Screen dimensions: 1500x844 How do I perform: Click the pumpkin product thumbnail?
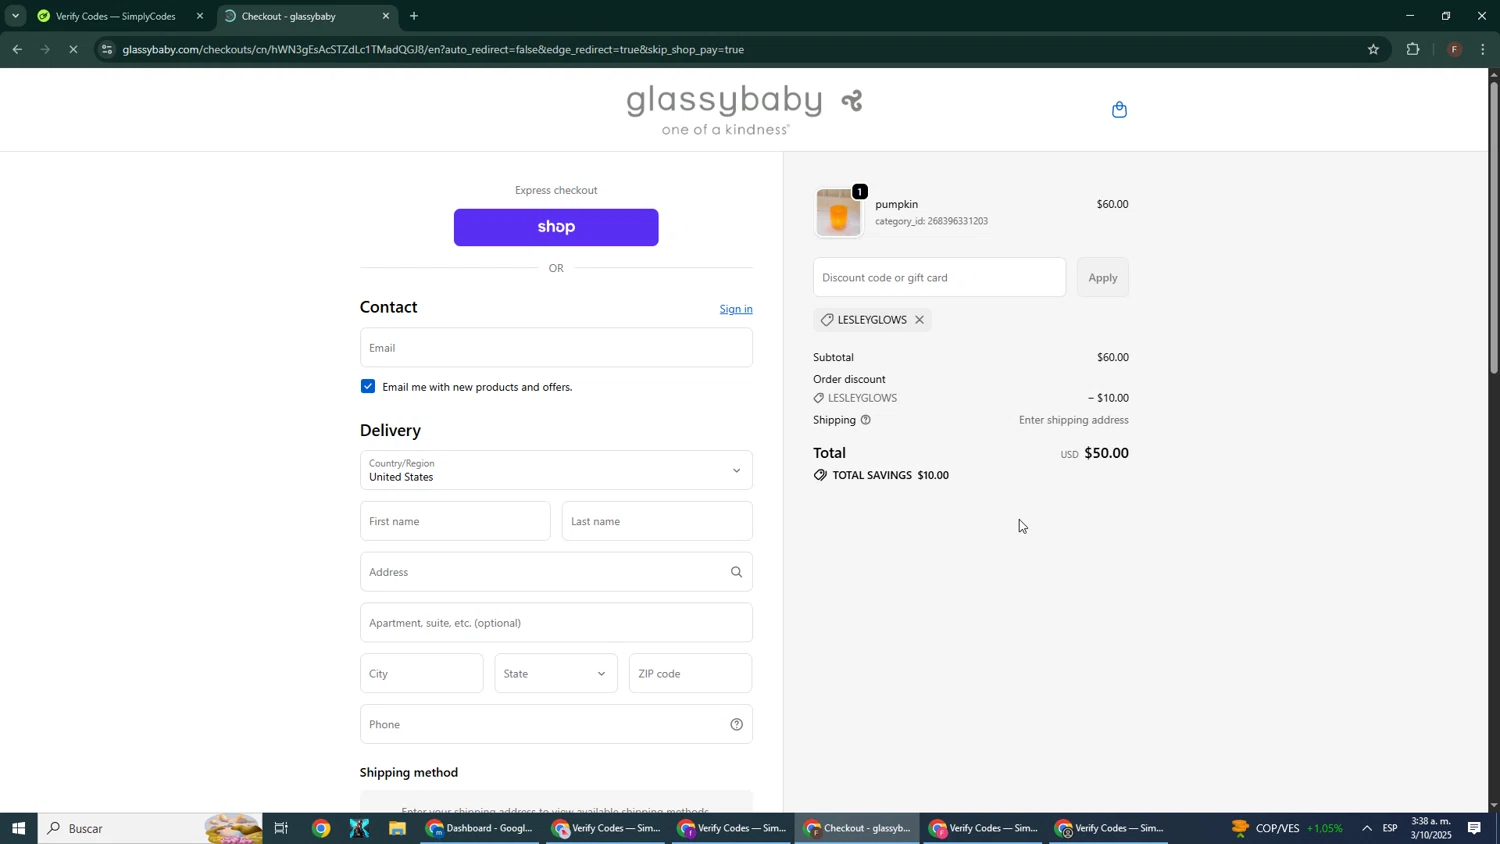coord(838,213)
